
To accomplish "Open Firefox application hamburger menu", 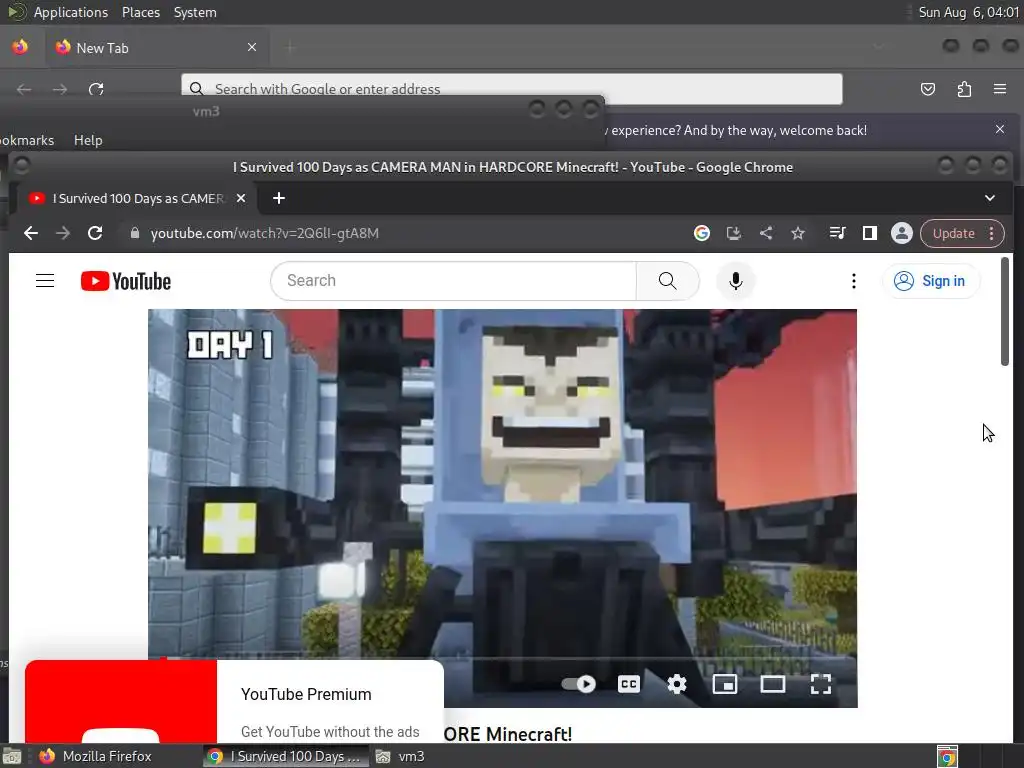I will point(1000,89).
